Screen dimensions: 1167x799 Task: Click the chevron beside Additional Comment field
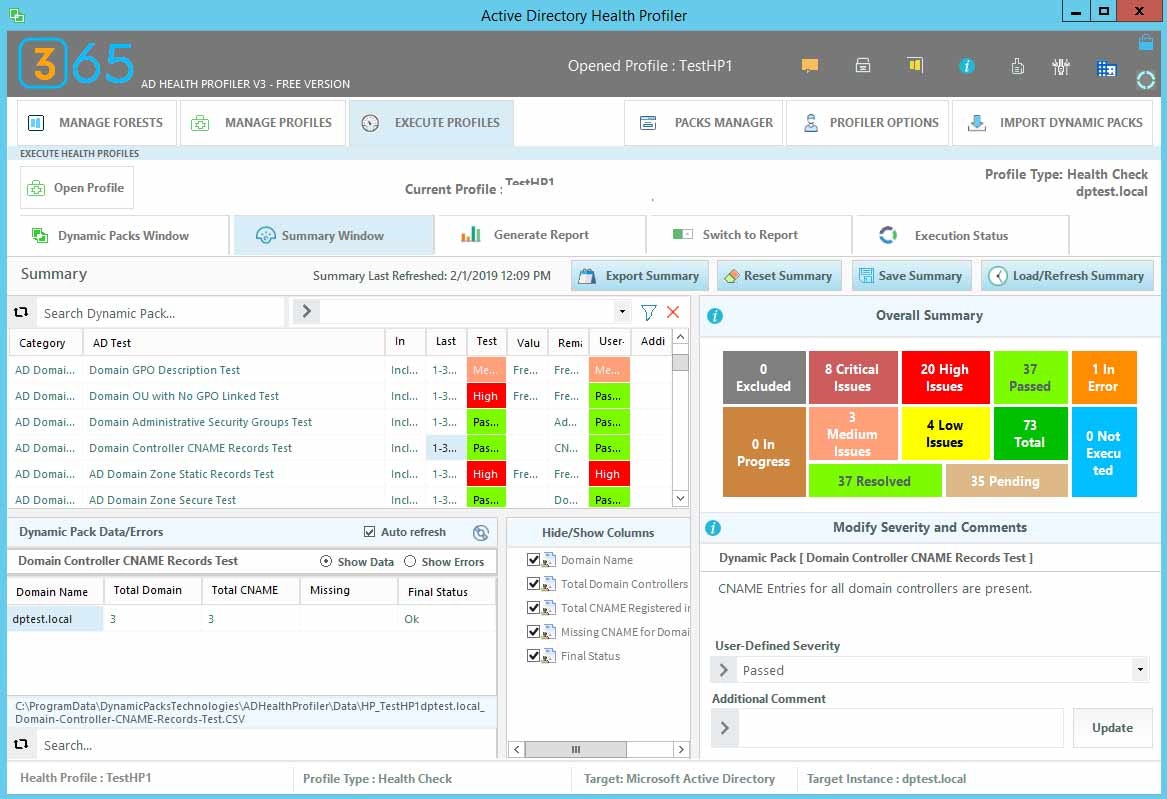725,728
